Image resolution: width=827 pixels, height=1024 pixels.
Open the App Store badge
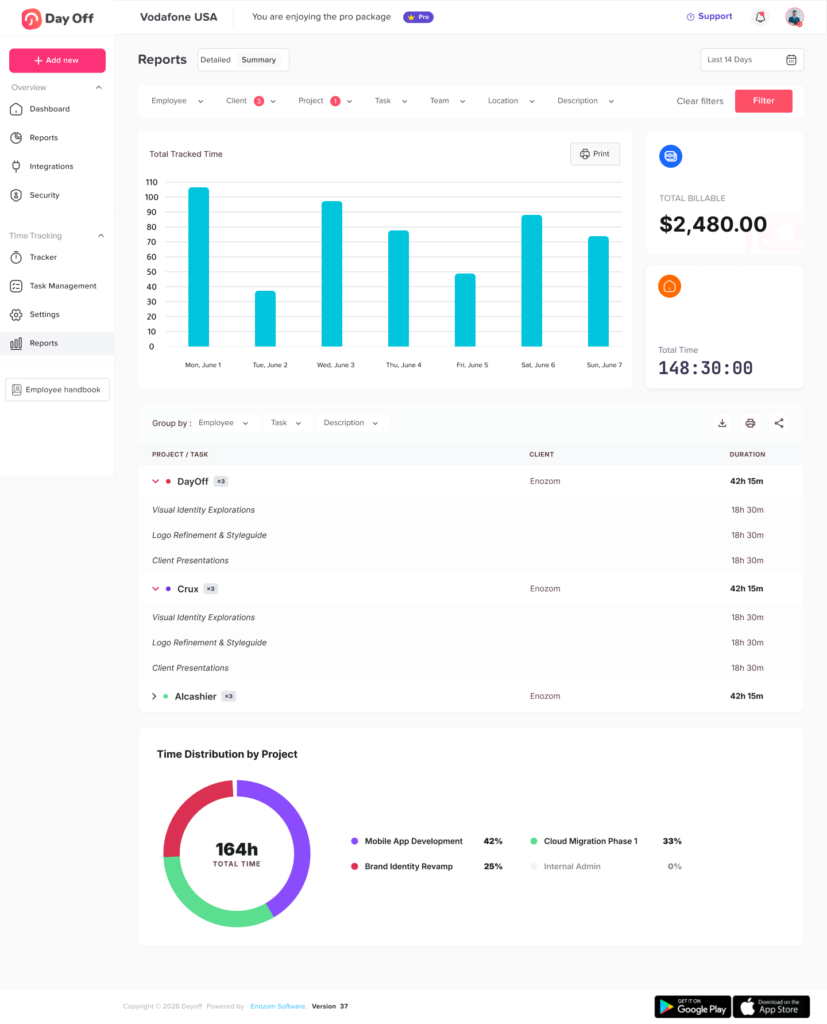771,1006
